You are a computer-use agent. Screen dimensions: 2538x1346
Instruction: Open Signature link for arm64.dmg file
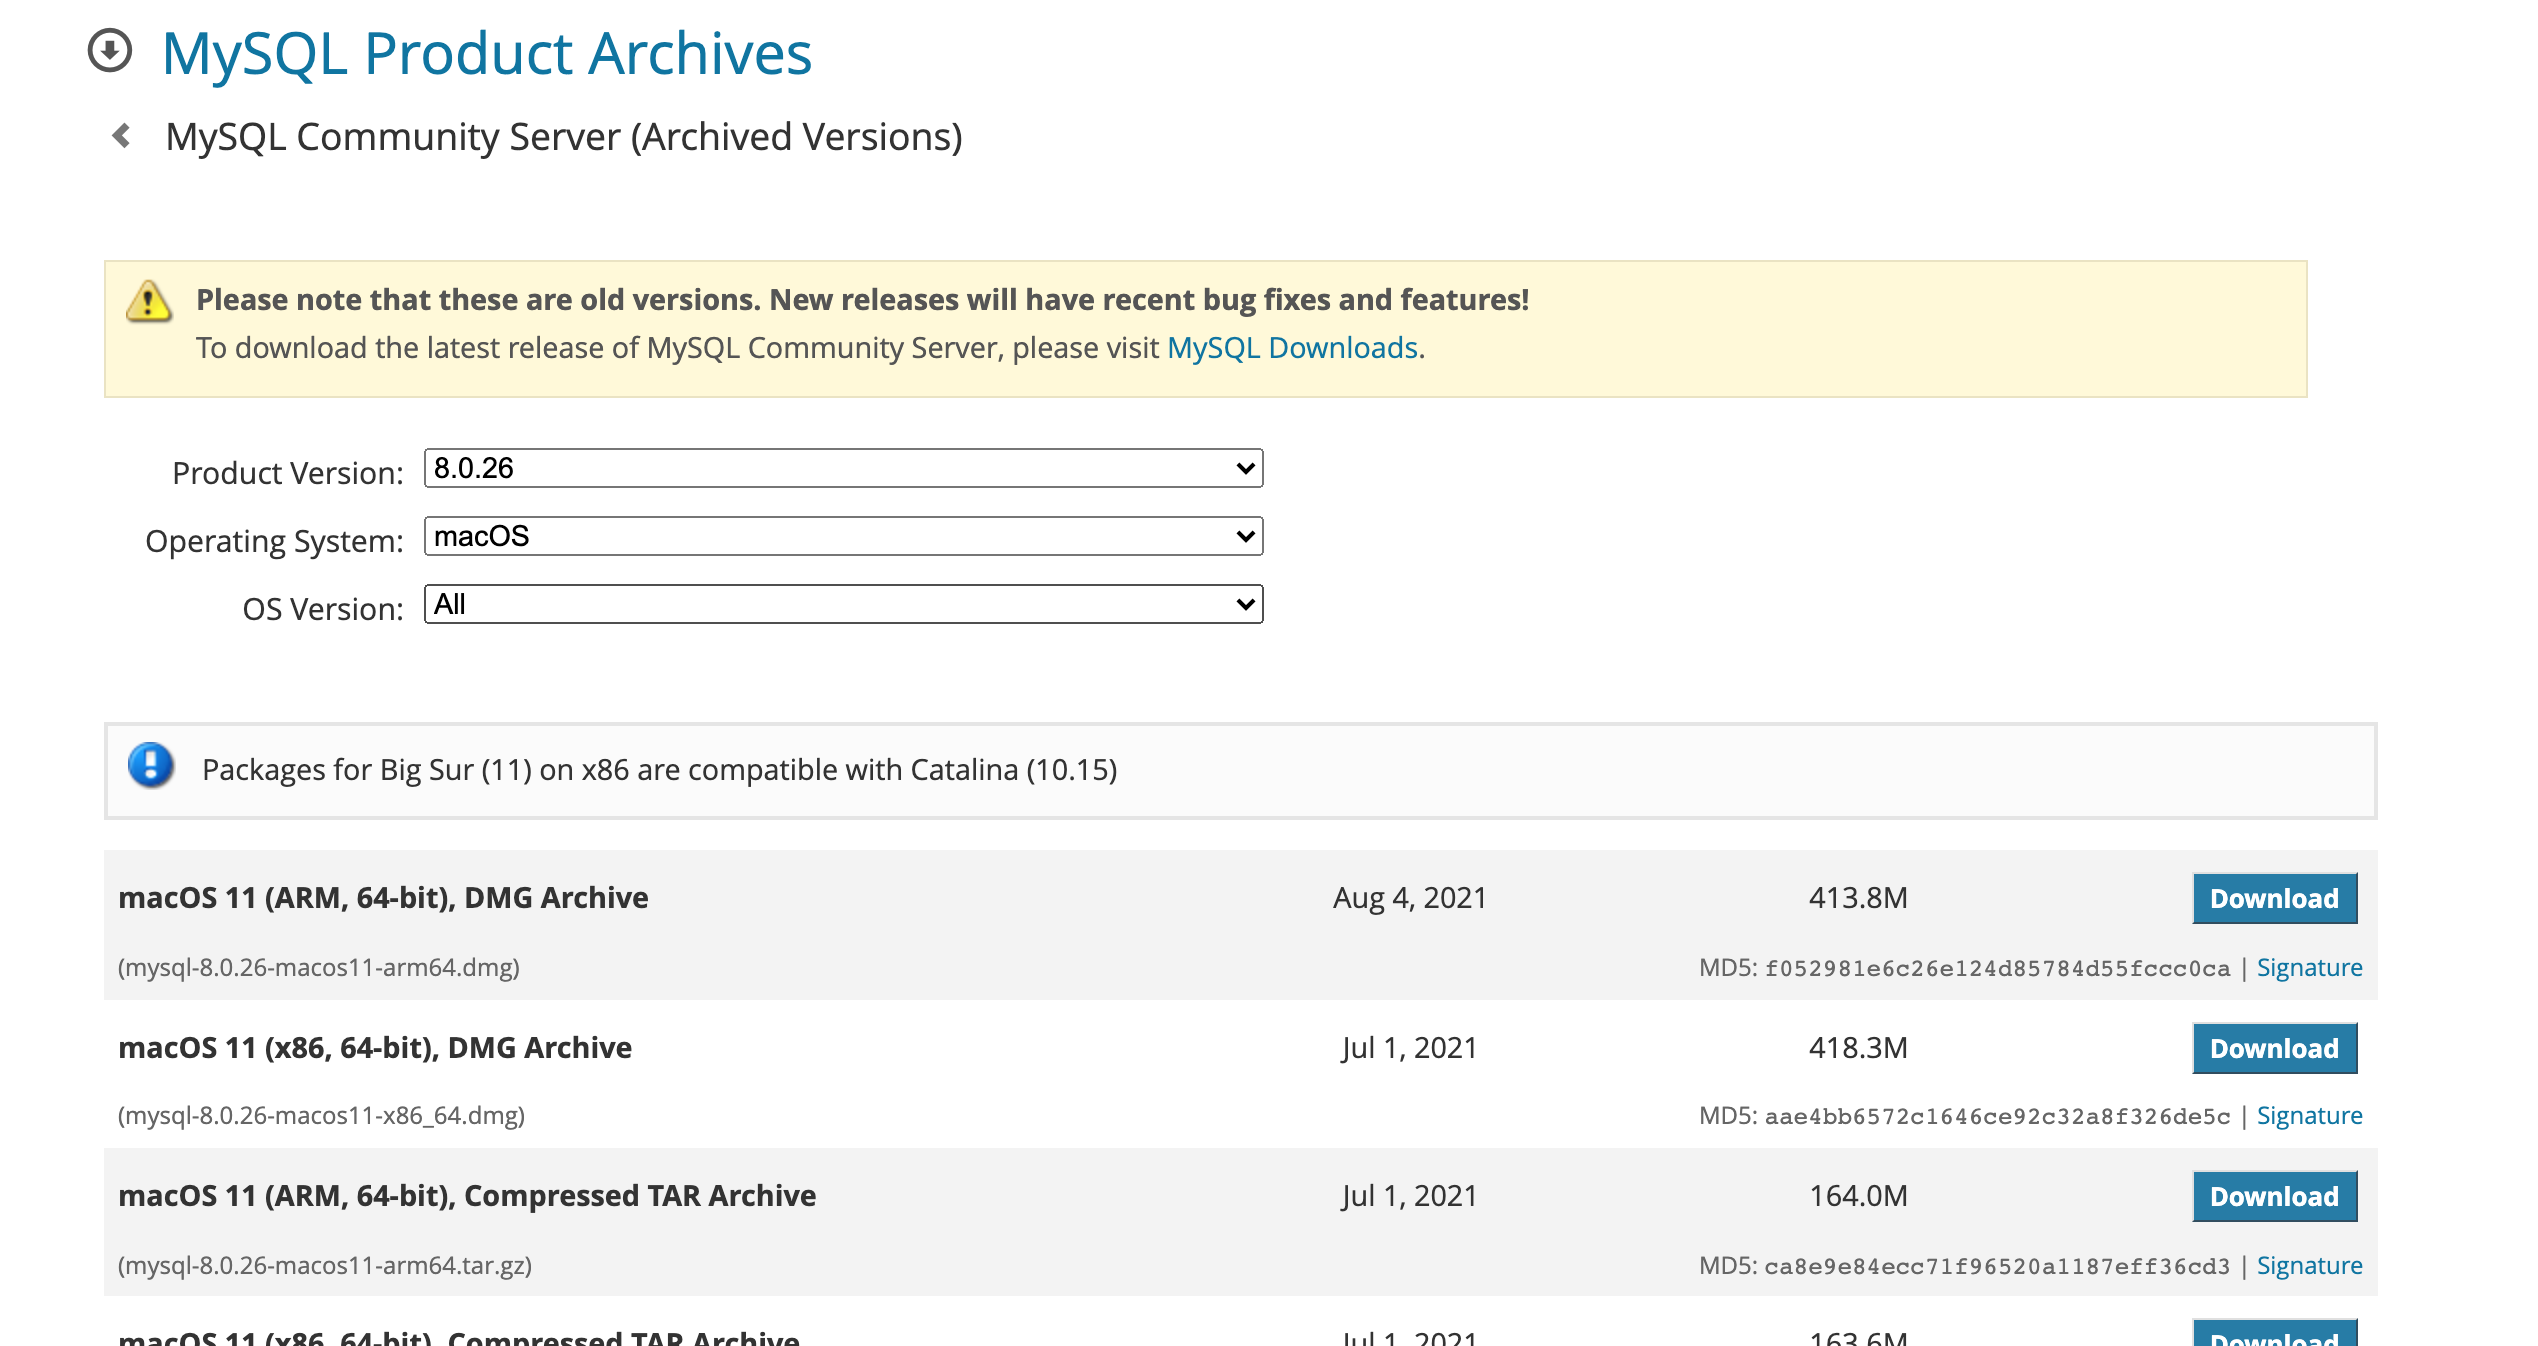2308,968
